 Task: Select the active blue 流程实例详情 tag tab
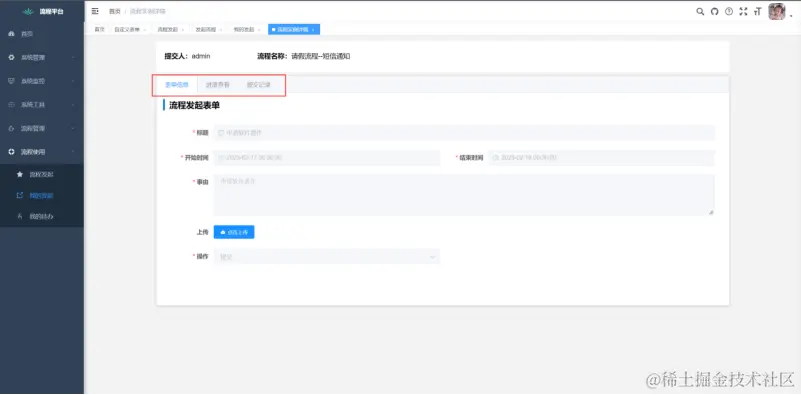294,30
